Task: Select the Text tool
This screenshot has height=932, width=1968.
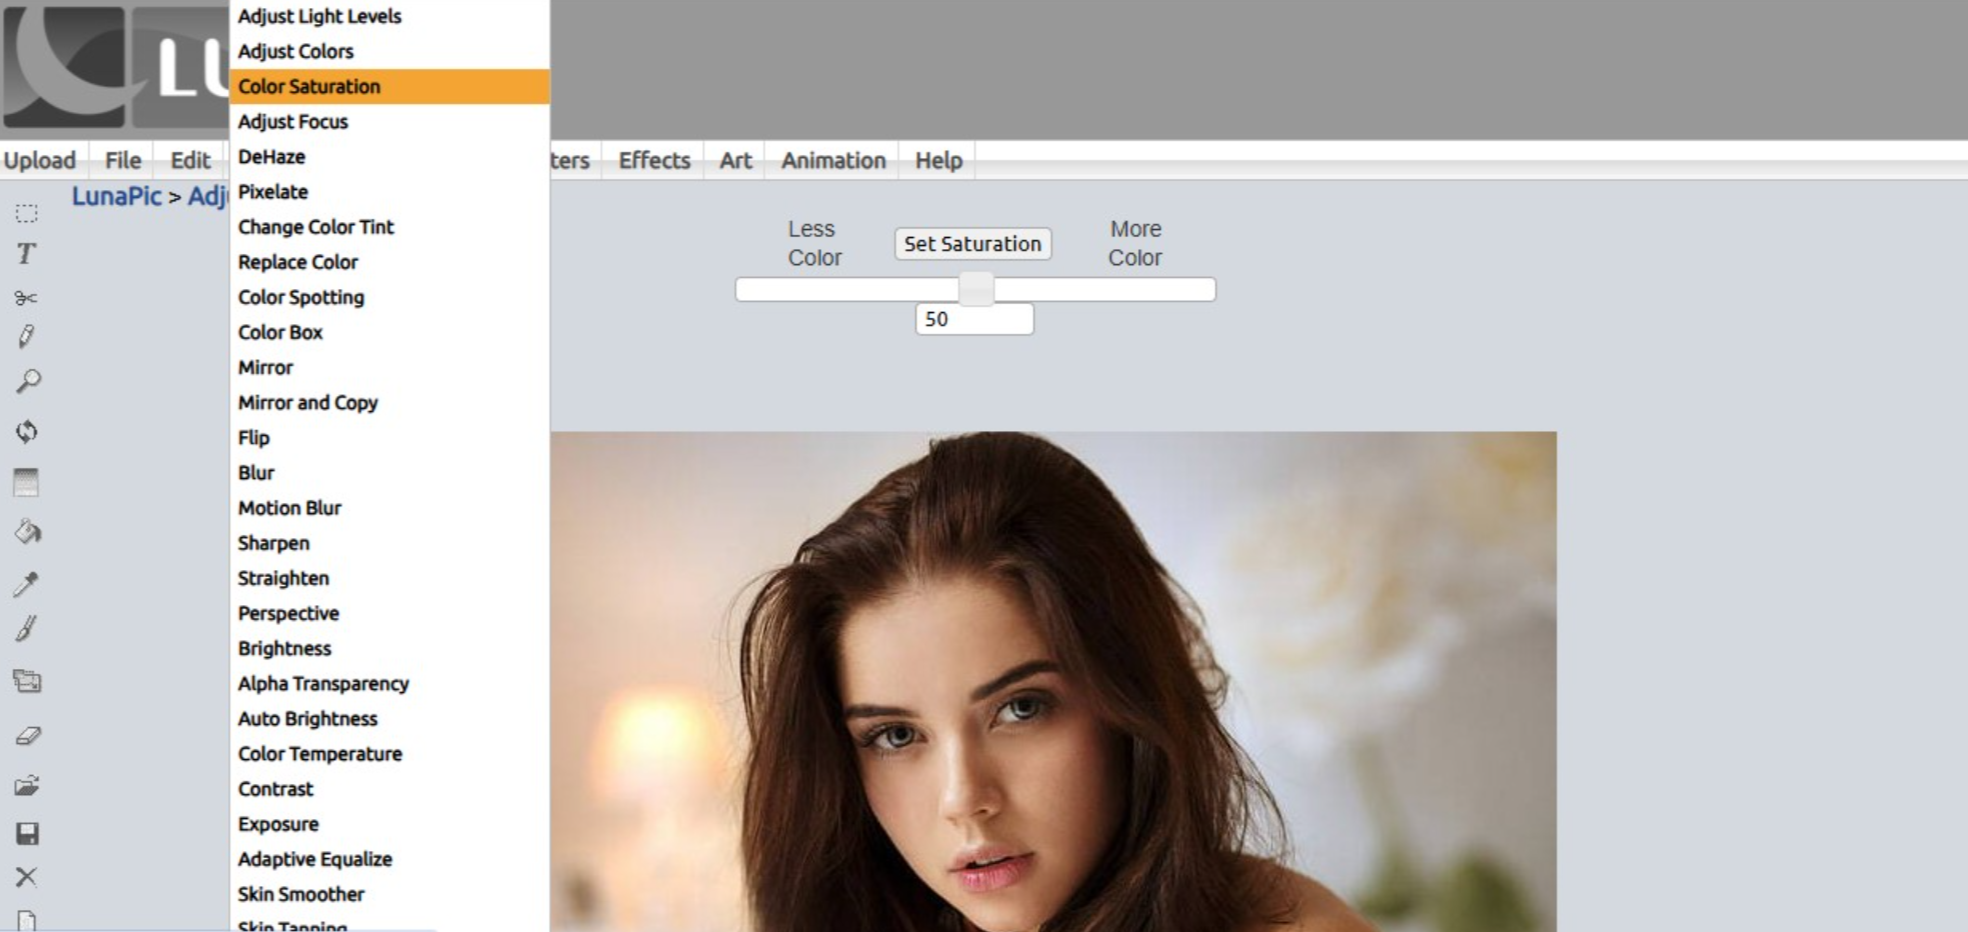Action: coord(27,255)
